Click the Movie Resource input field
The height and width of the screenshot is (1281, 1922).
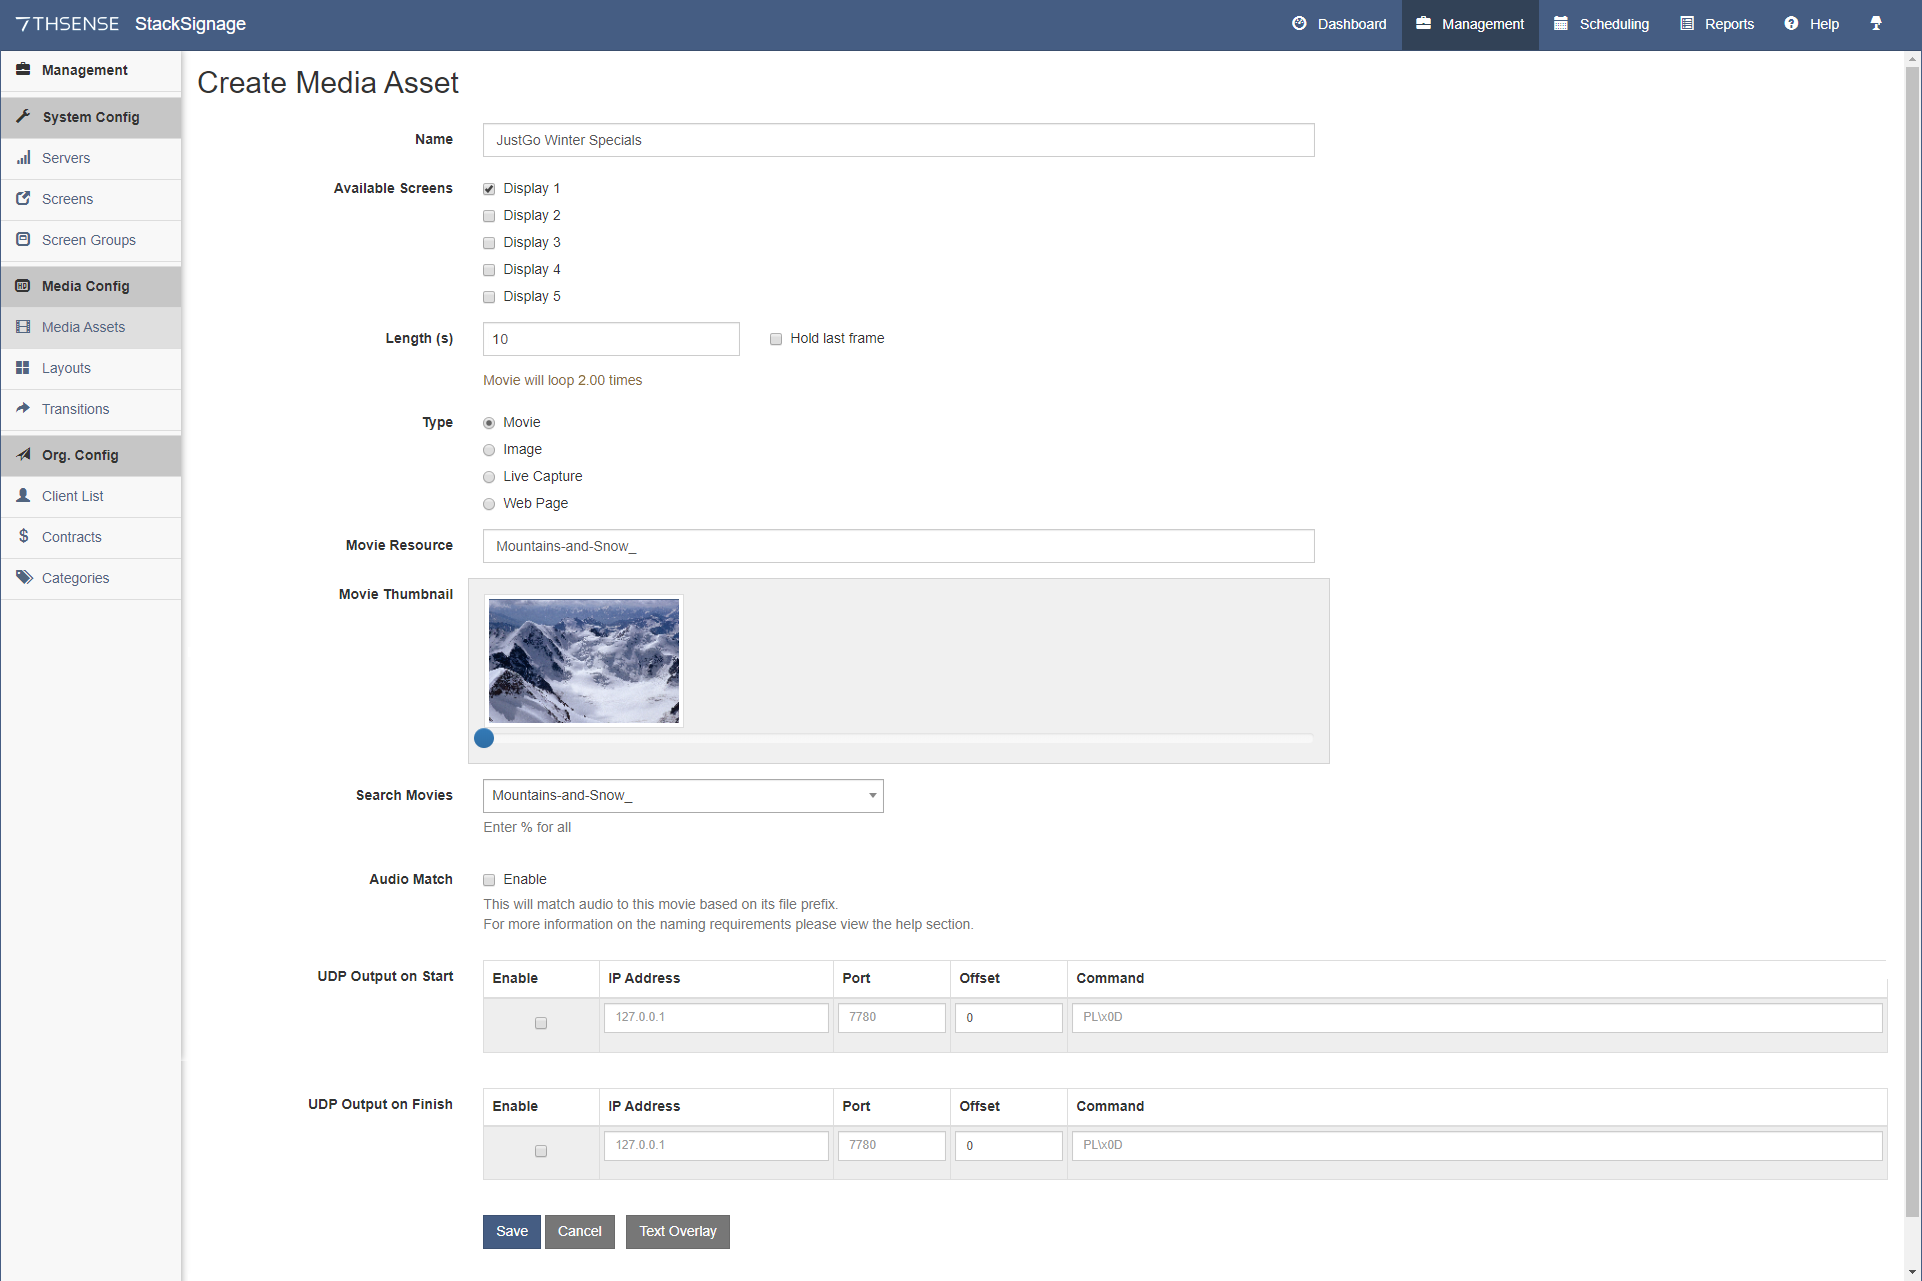point(898,546)
